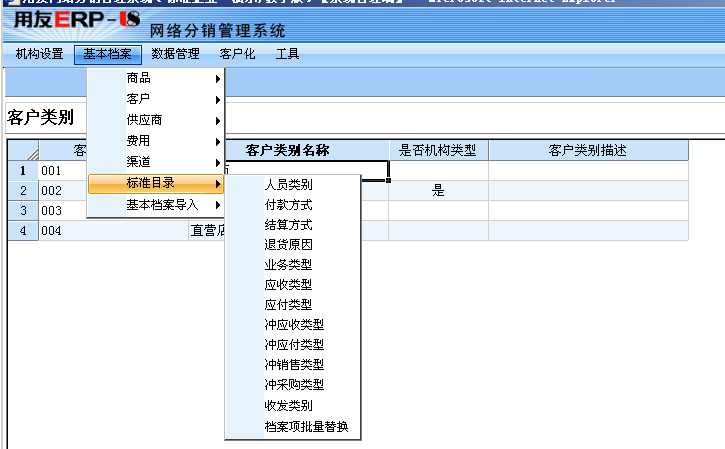Choose 业务类型 menu entry
725x449 pixels.
coord(288,265)
